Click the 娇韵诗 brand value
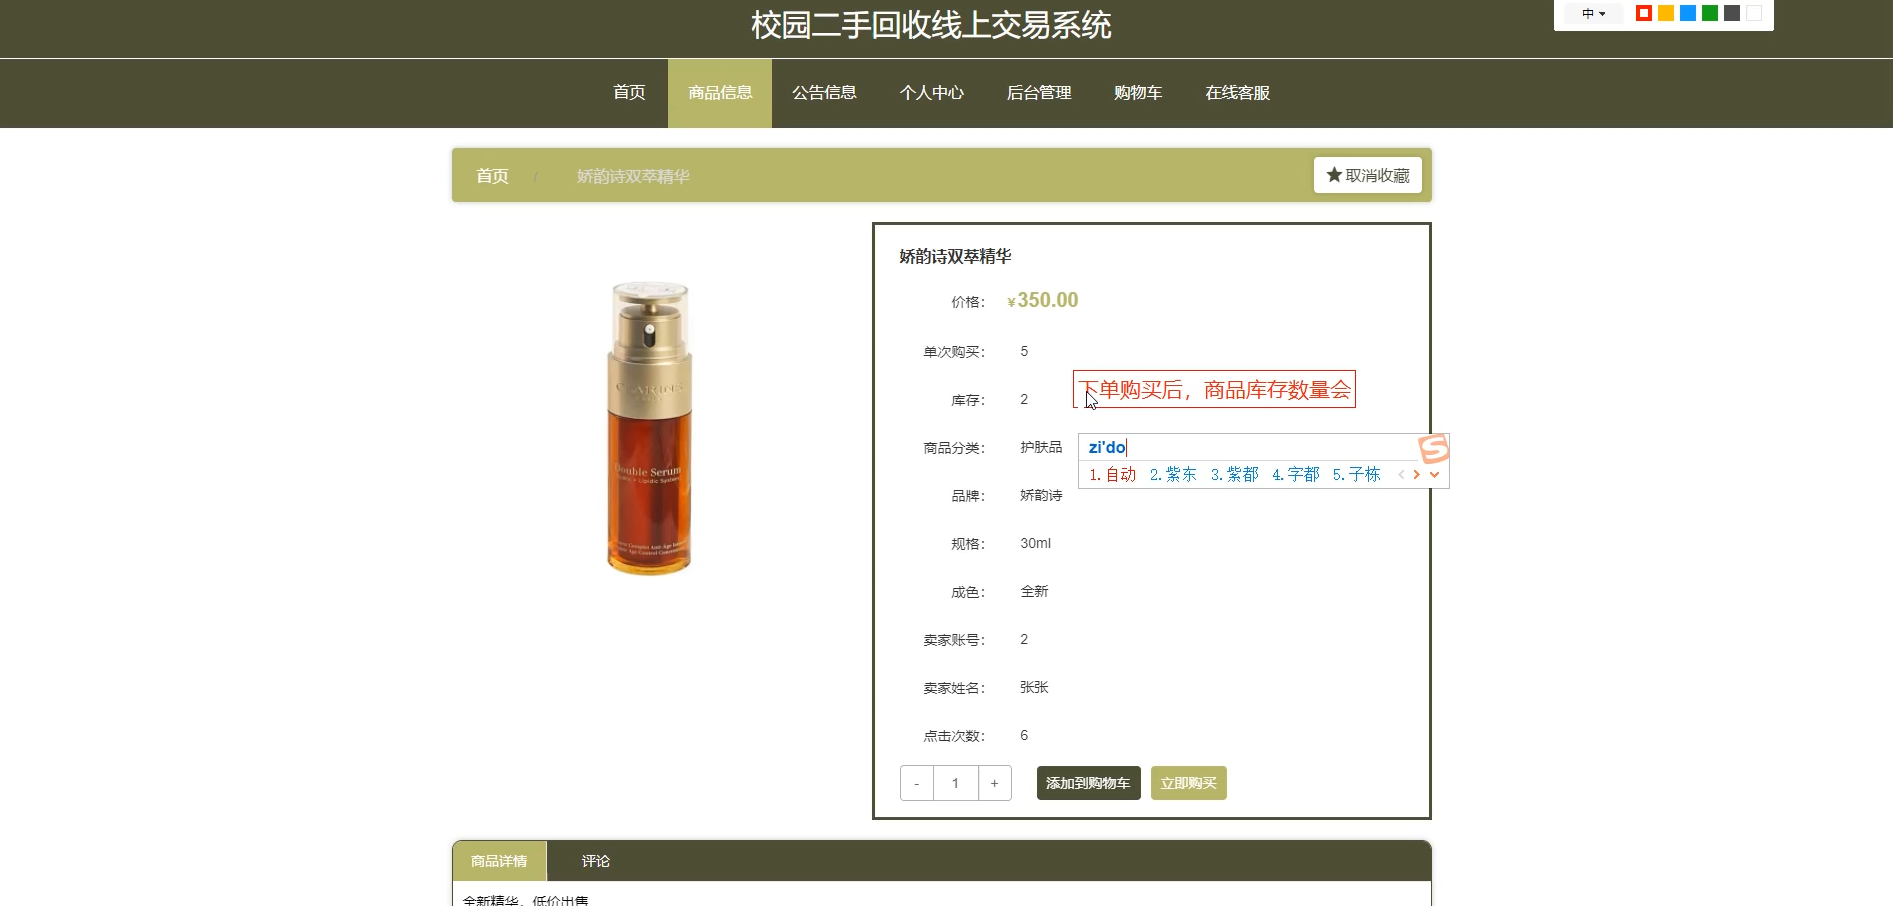The height and width of the screenshot is (906, 1893). pyautogui.click(x=1041, y=495)
